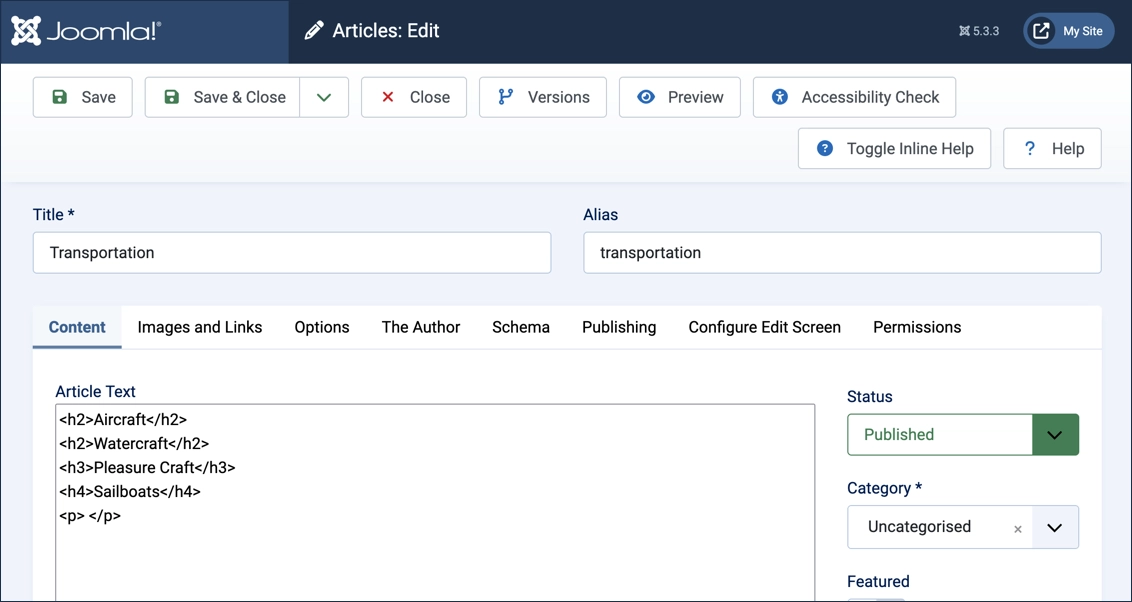Toggle Inline Help for form fields

click(x=893, y=148)
